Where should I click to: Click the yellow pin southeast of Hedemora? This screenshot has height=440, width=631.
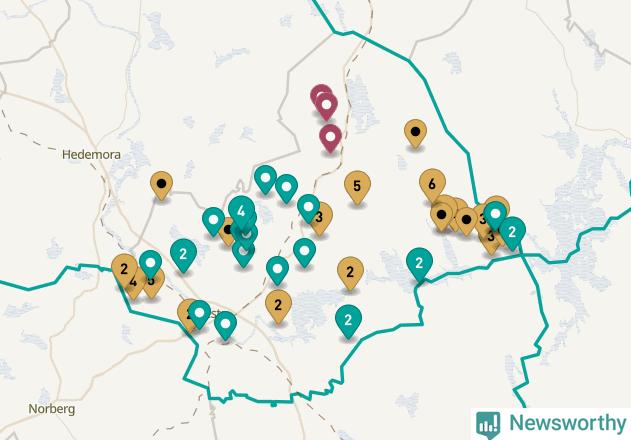point(161,184)
